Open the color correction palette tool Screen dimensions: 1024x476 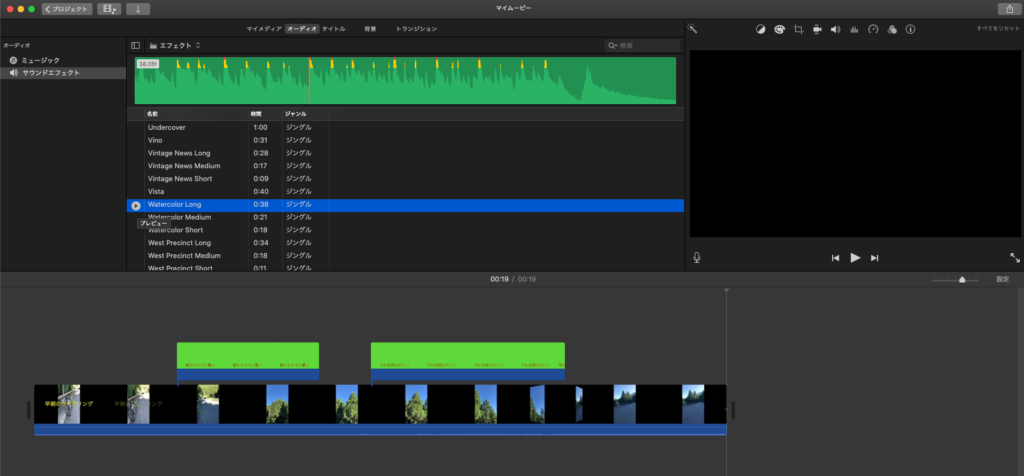pyautogui.click(x=779, y=30)
